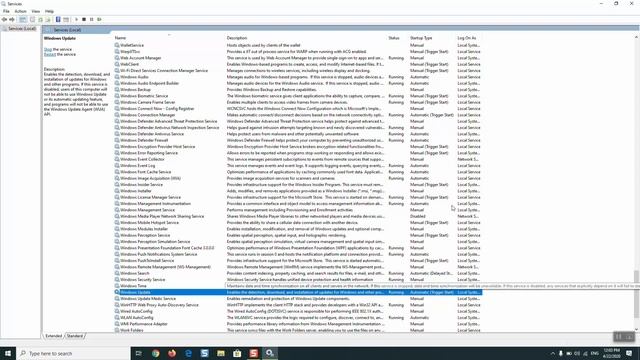Select the Windows Backup row
This screenshot has height=360, width=640.
click(298, 90)
